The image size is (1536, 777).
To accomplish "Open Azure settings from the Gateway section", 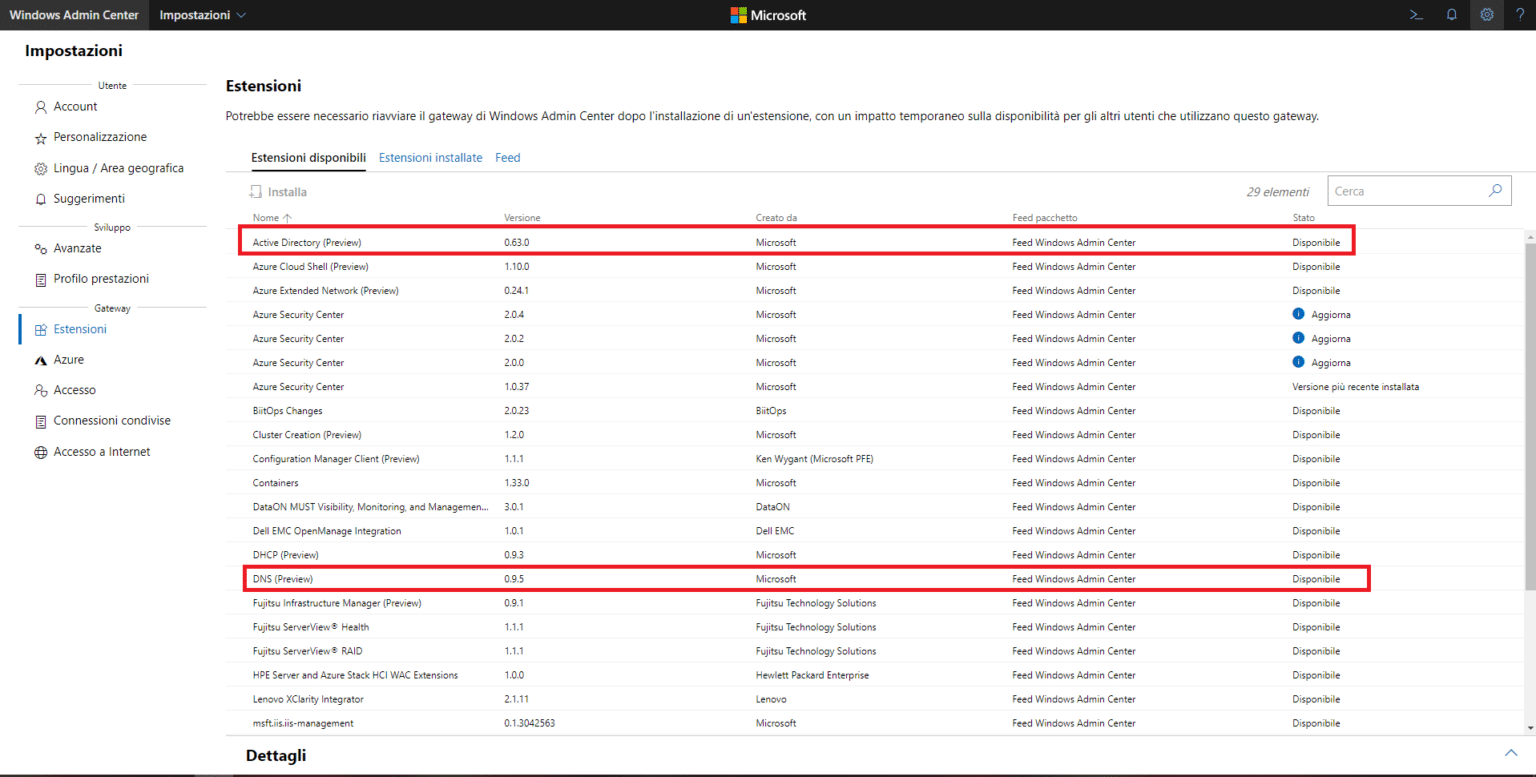I will [x=68, y=359].
